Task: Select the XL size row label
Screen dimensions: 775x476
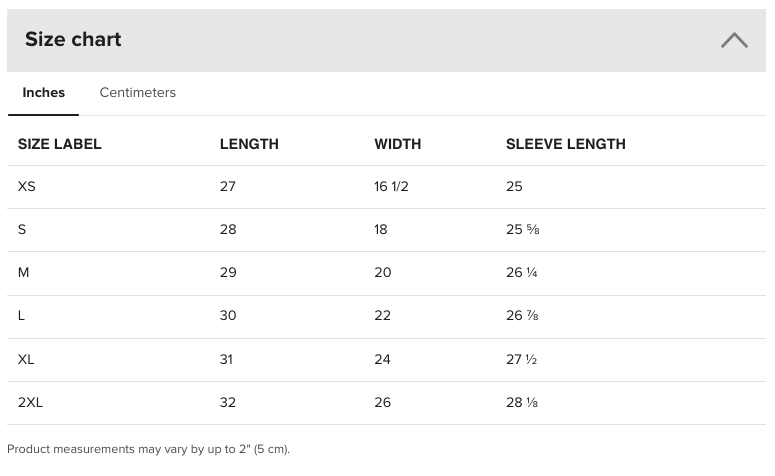Action: (x=27, y=359)
